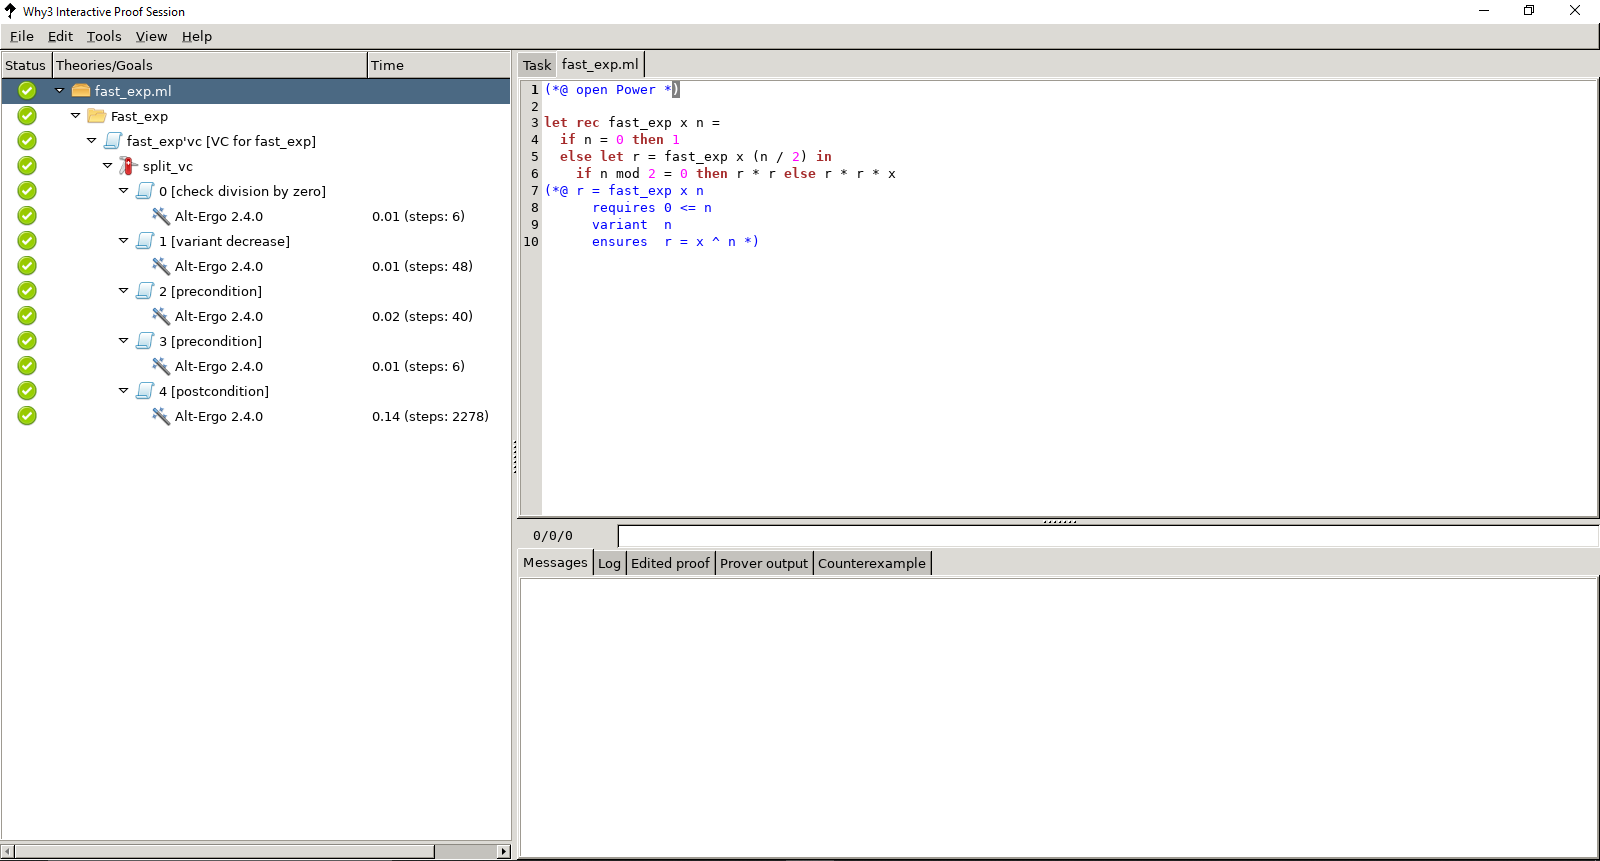Switch to the Task tab
The width and height of the screenshot is (1600, 861).
pyautogui.click(x=537, y=65)
